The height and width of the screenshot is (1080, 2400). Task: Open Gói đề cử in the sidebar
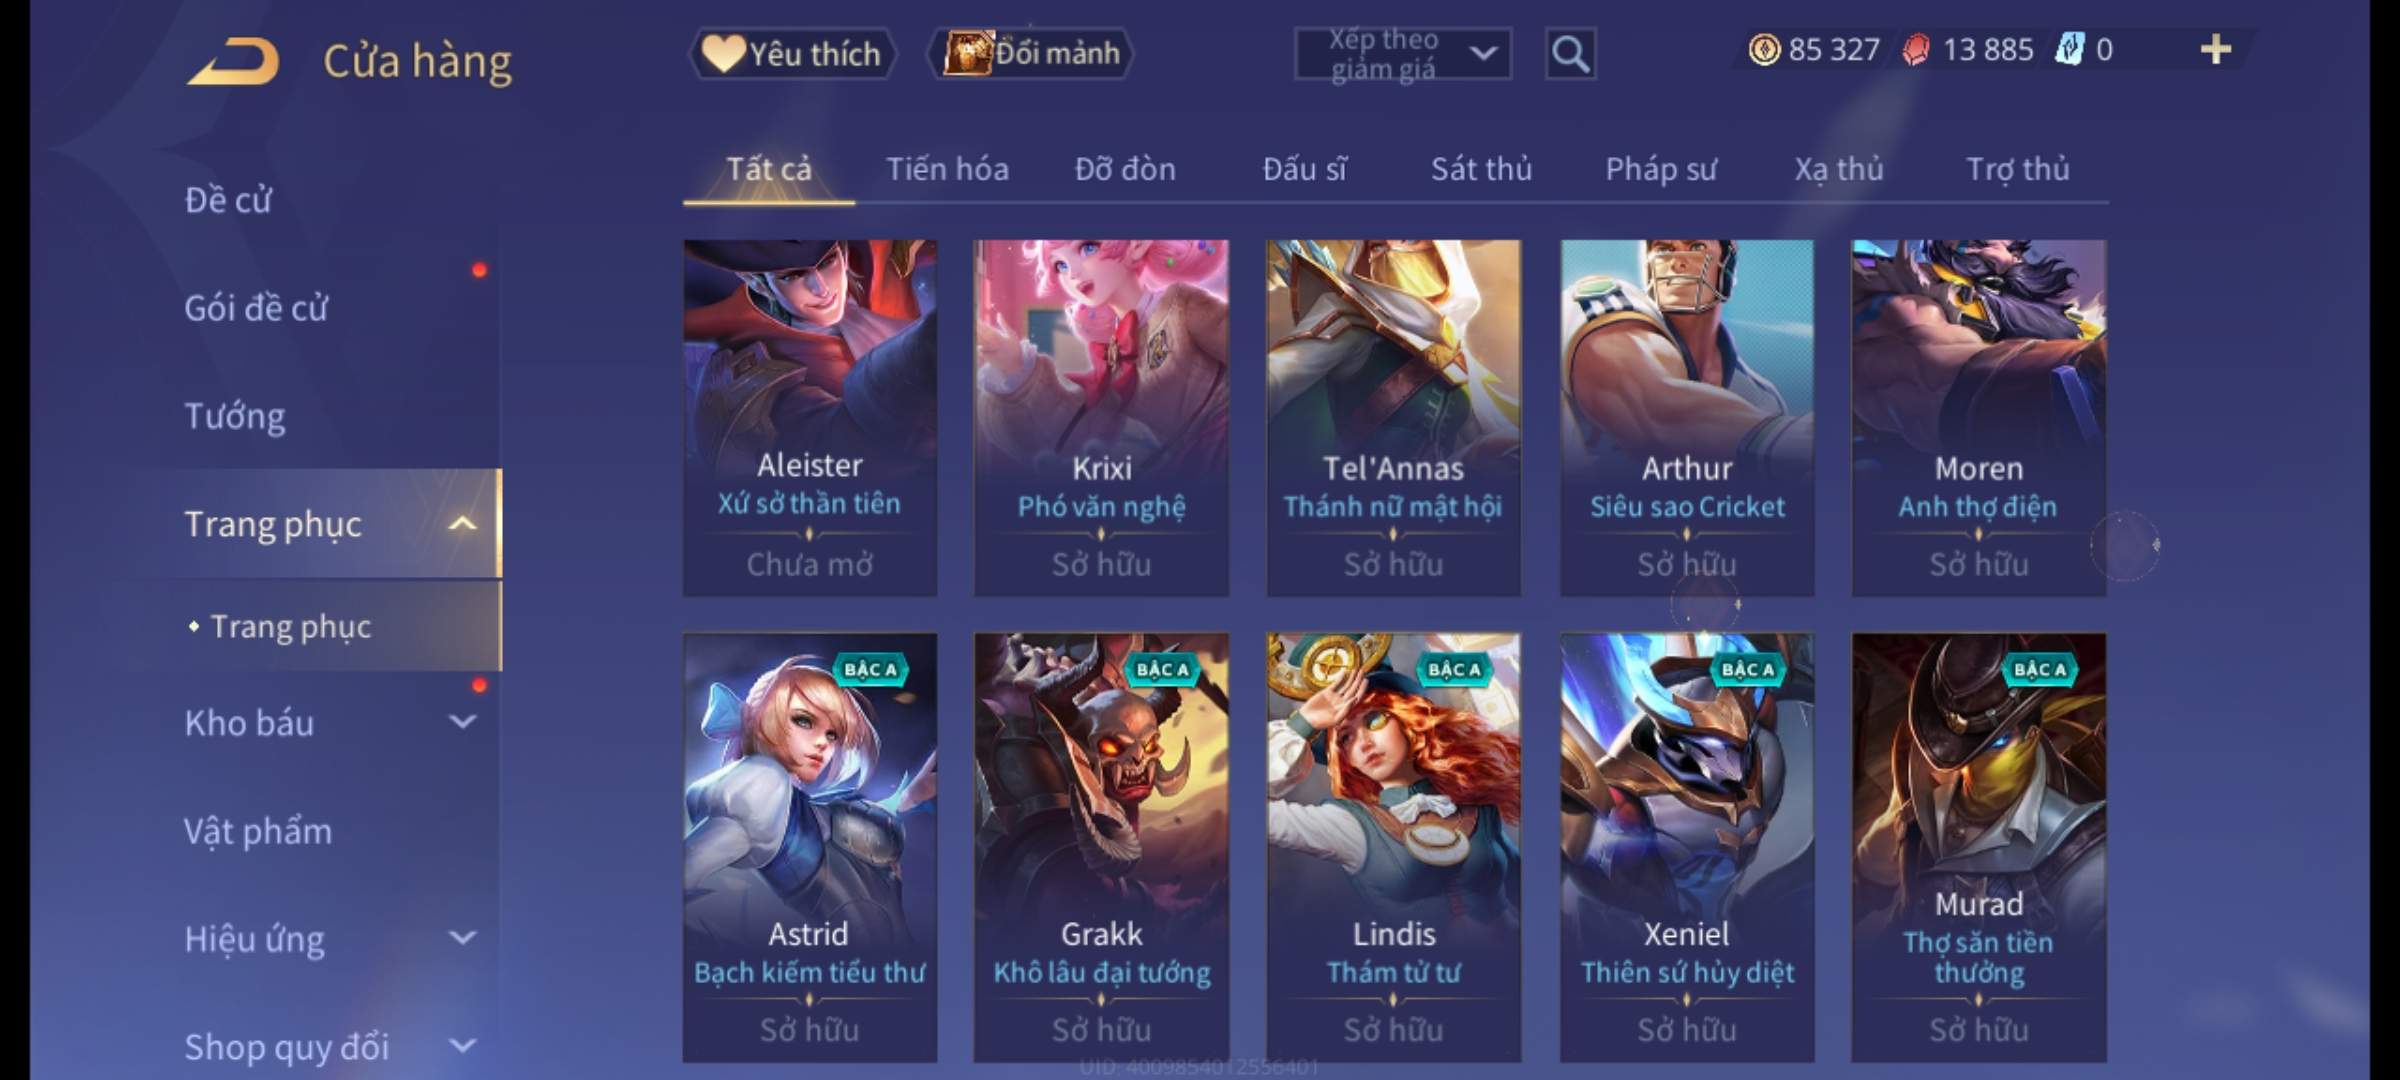[x=256, y=308]
